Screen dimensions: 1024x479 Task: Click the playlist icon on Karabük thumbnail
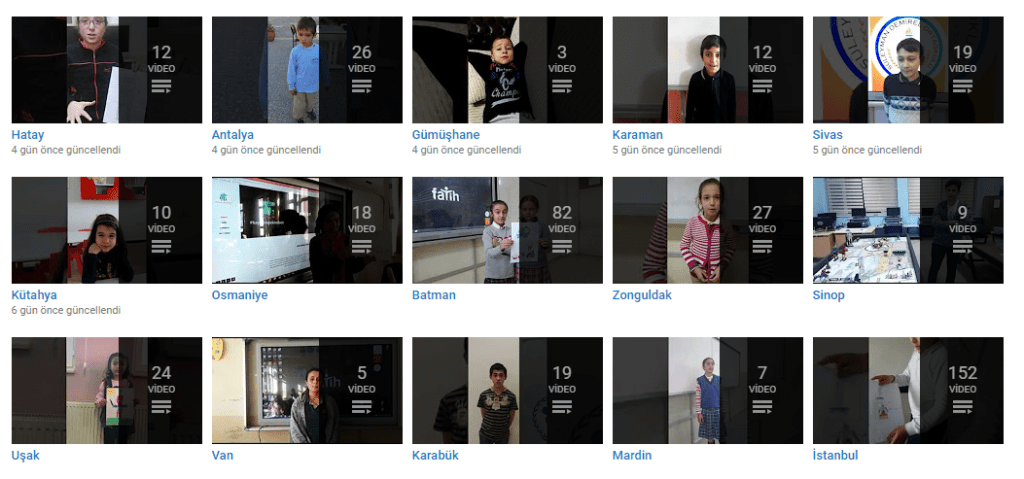pos(562,406)
